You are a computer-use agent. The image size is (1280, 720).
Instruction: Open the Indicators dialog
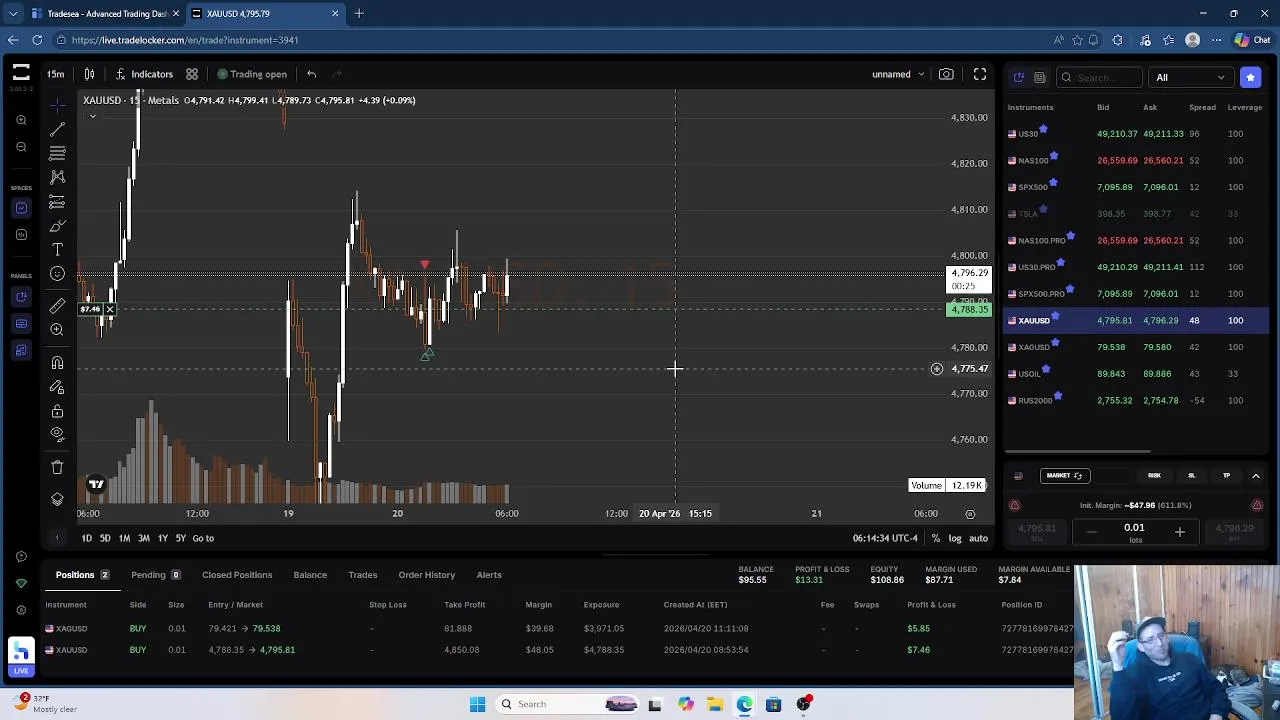coord(144,74)
